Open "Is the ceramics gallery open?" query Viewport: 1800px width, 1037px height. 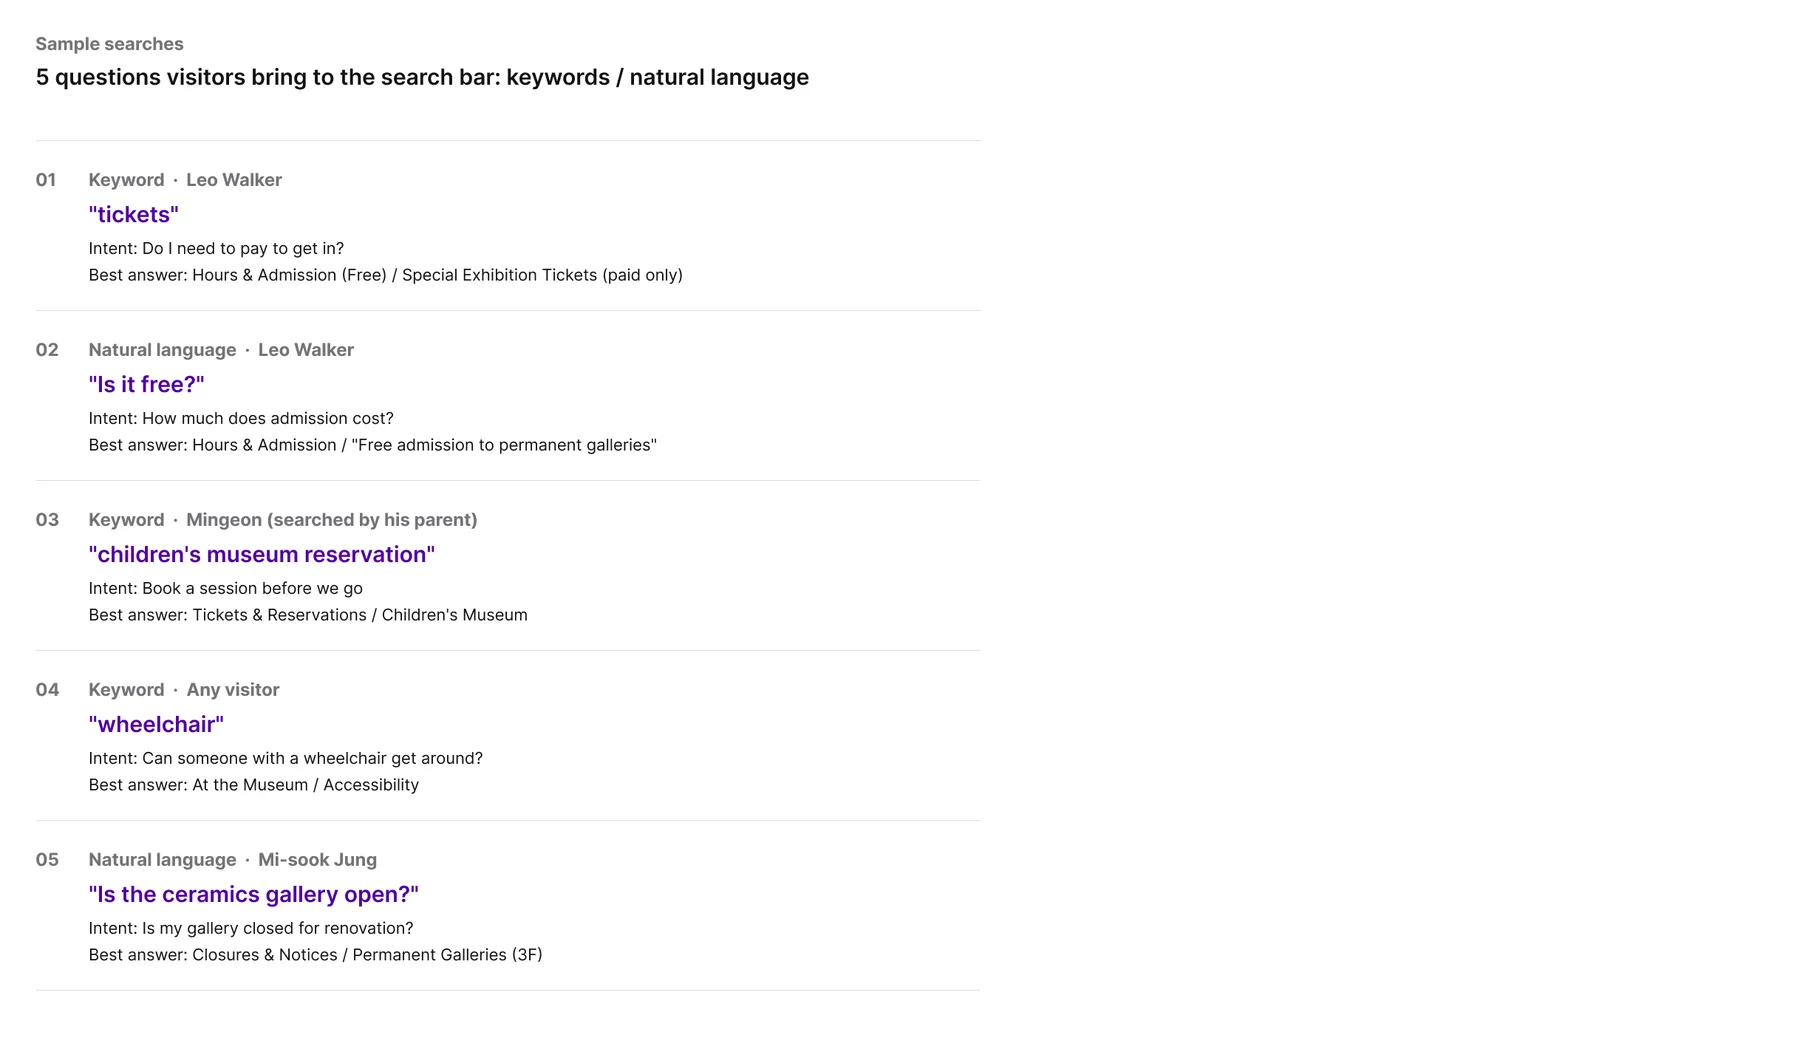(253, 894)
